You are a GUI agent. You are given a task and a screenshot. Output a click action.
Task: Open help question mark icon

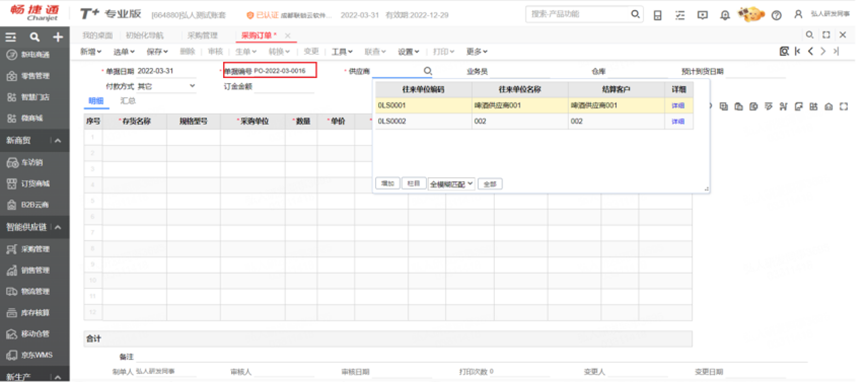tap(776, 15)
